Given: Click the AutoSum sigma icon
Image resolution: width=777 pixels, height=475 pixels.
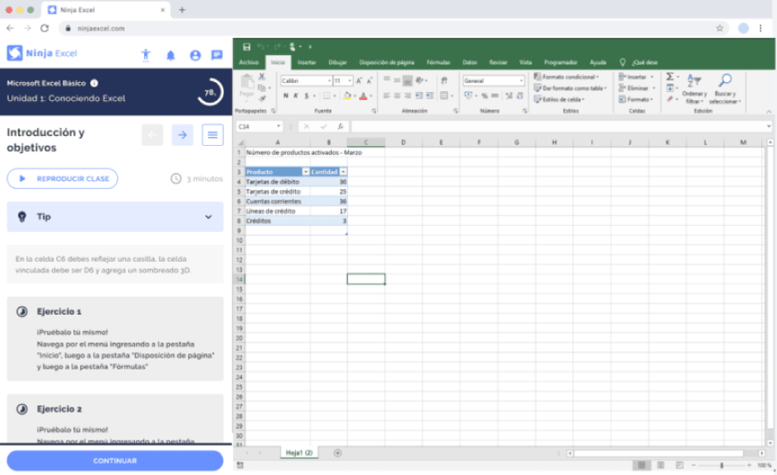Looking at the screenshot, I should [670, 76].
